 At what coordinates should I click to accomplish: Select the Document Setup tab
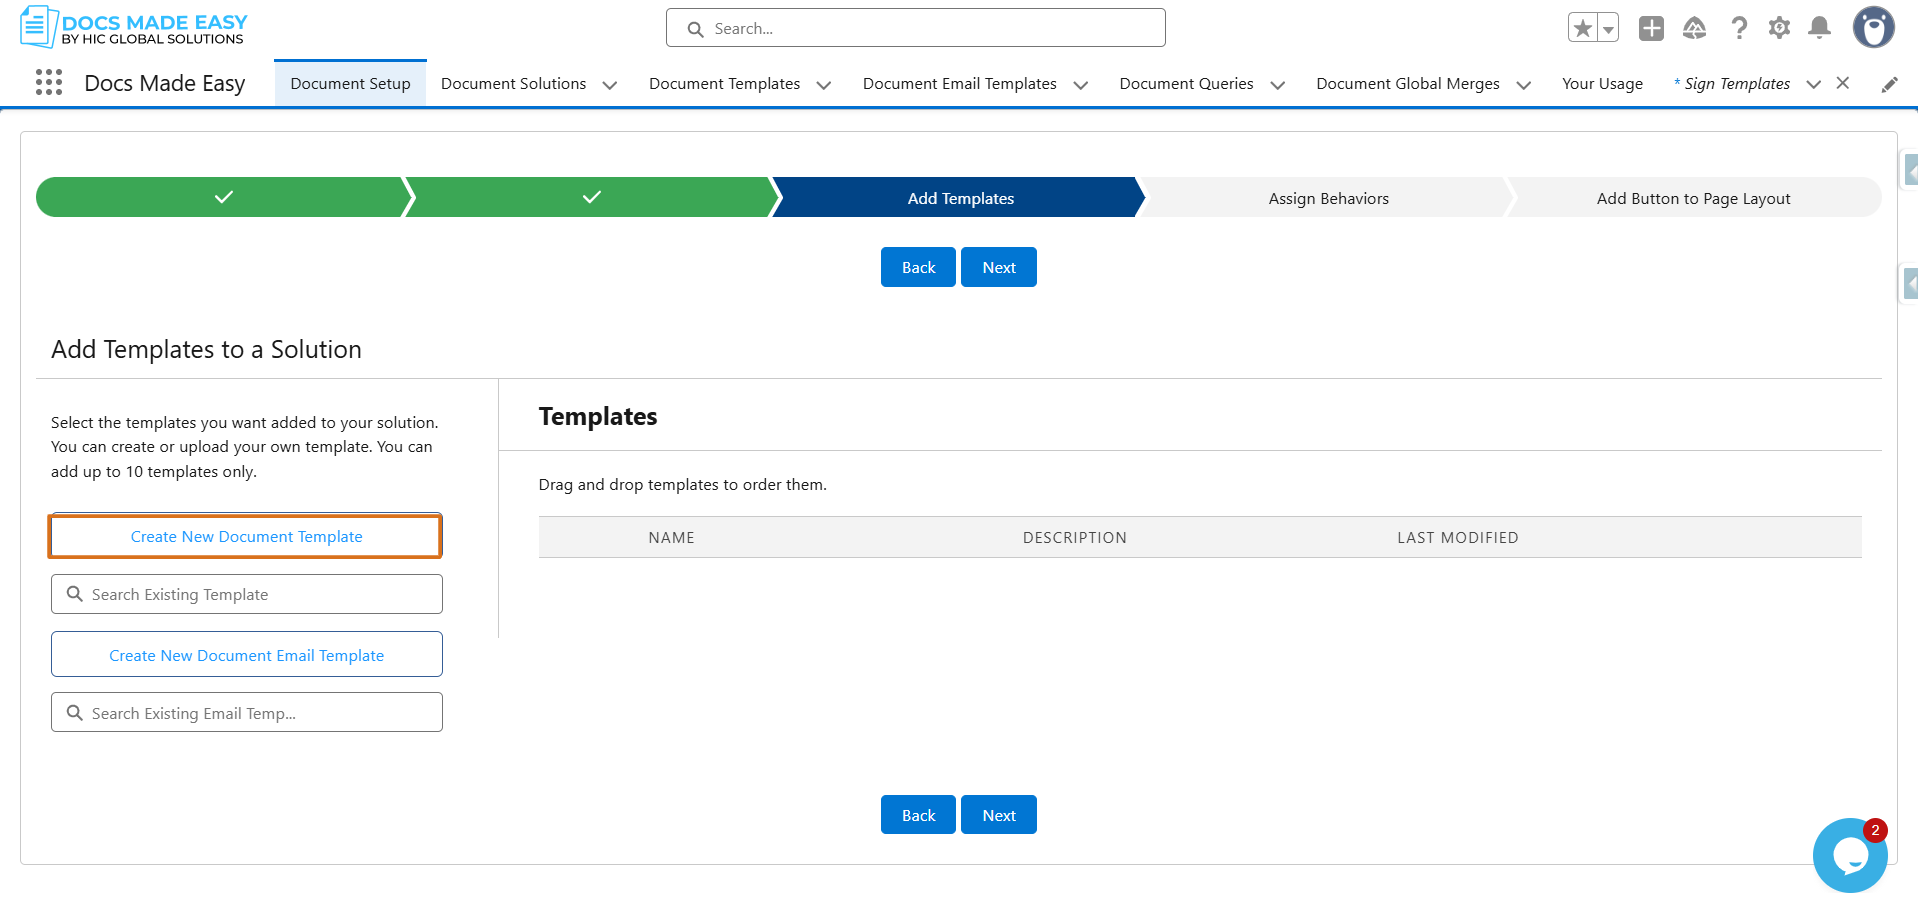click(x=350, y=84)
